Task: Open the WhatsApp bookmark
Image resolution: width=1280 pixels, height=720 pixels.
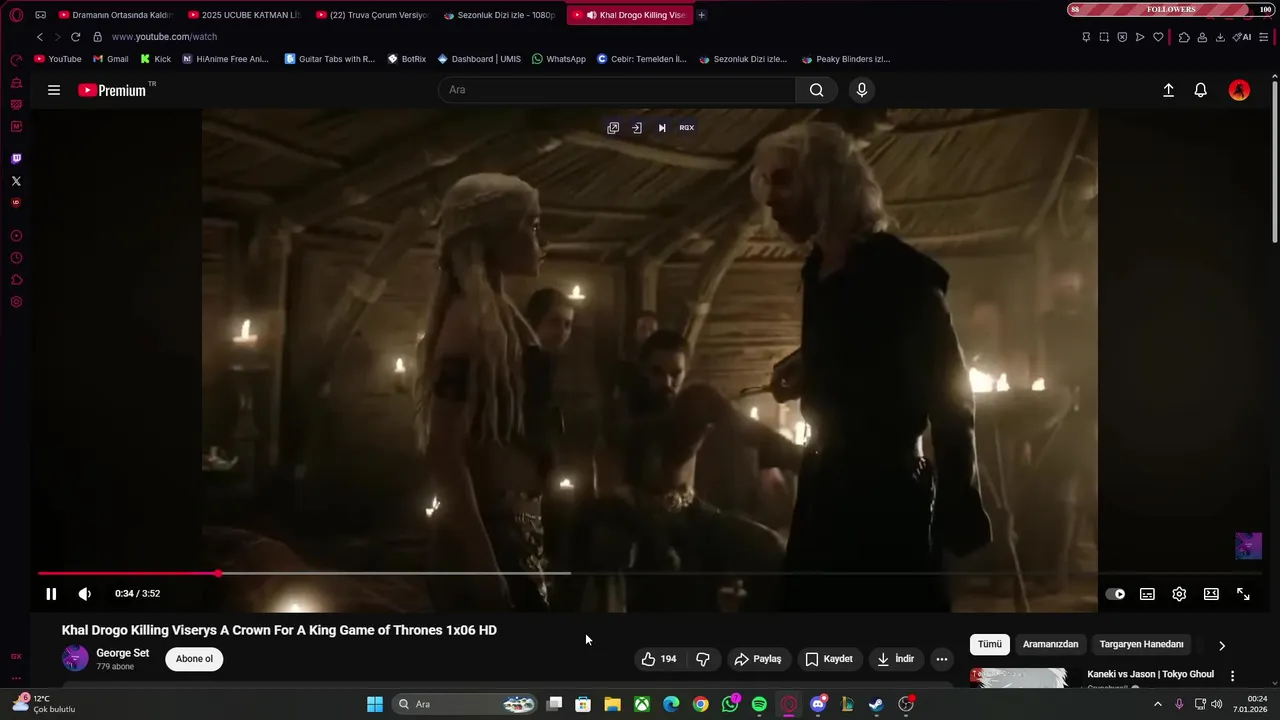Action: point(559,59)
